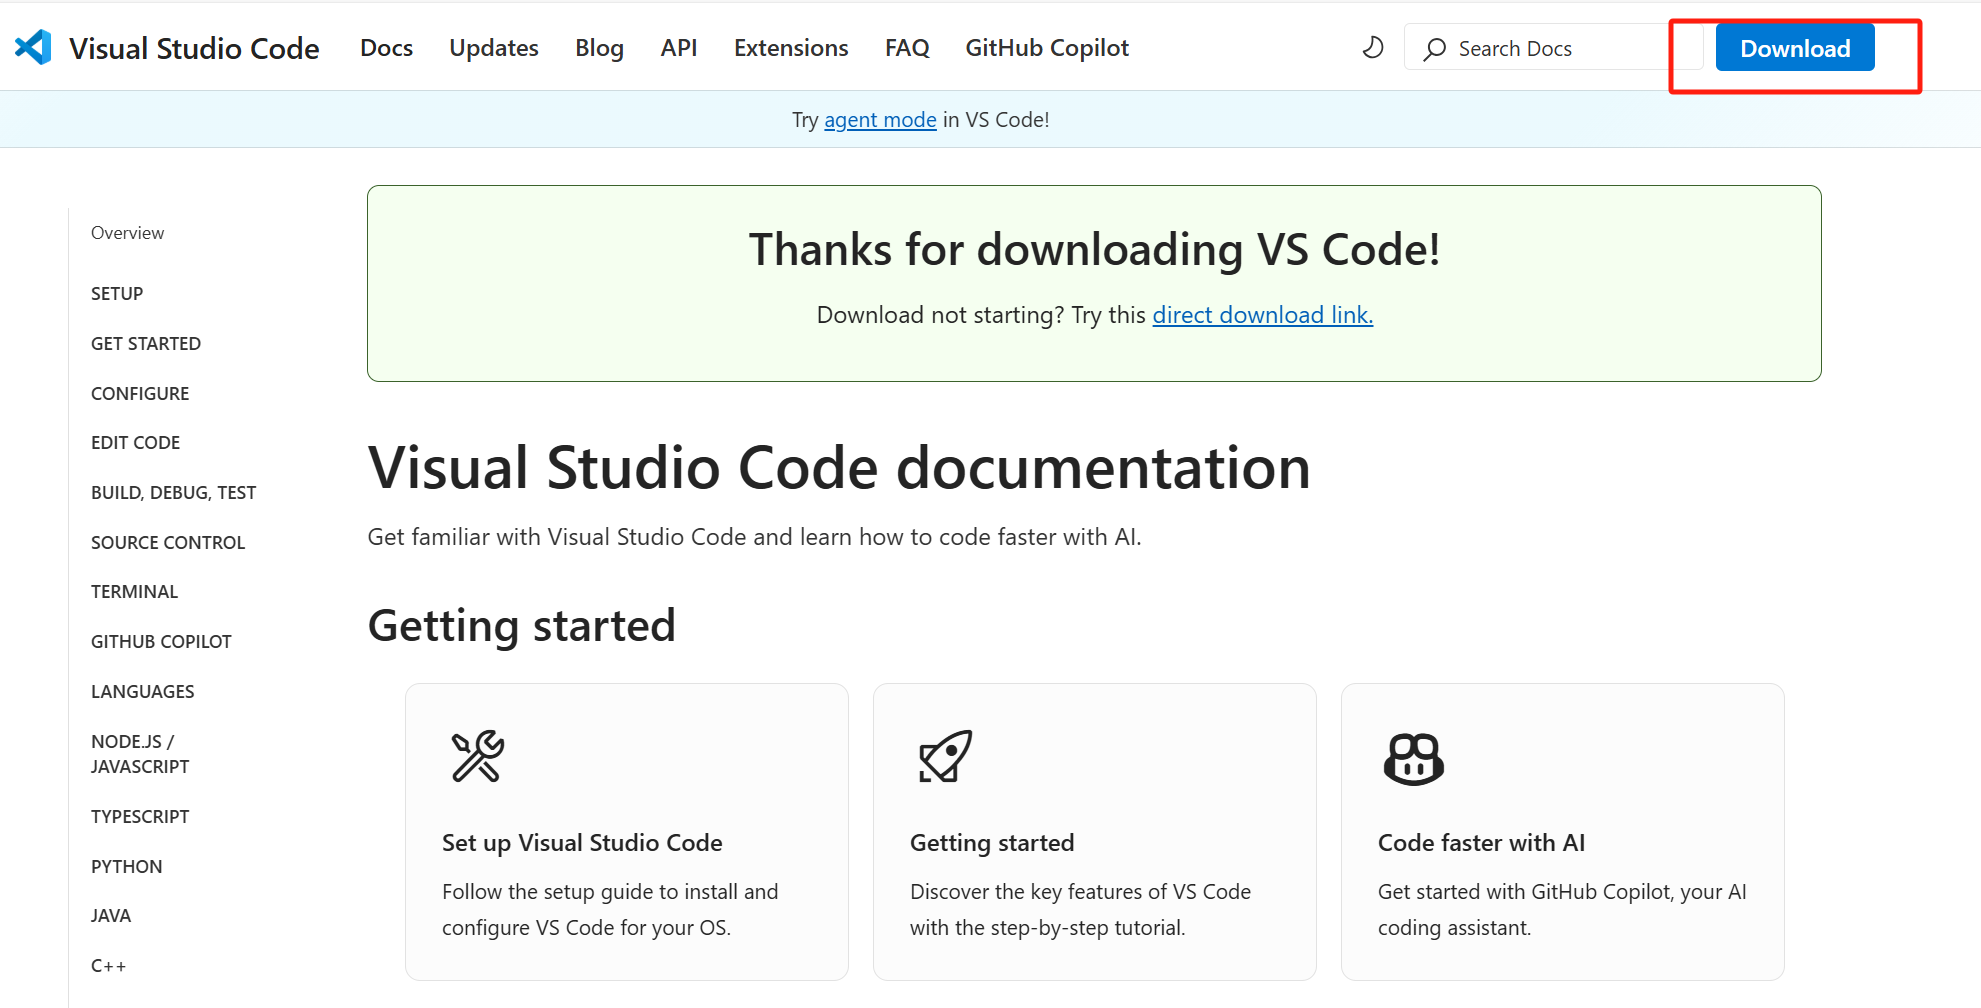This screenshot has height=1008, width=1981.
Task: Toggle the dark theme moon icon
Action: [1373, 48]
